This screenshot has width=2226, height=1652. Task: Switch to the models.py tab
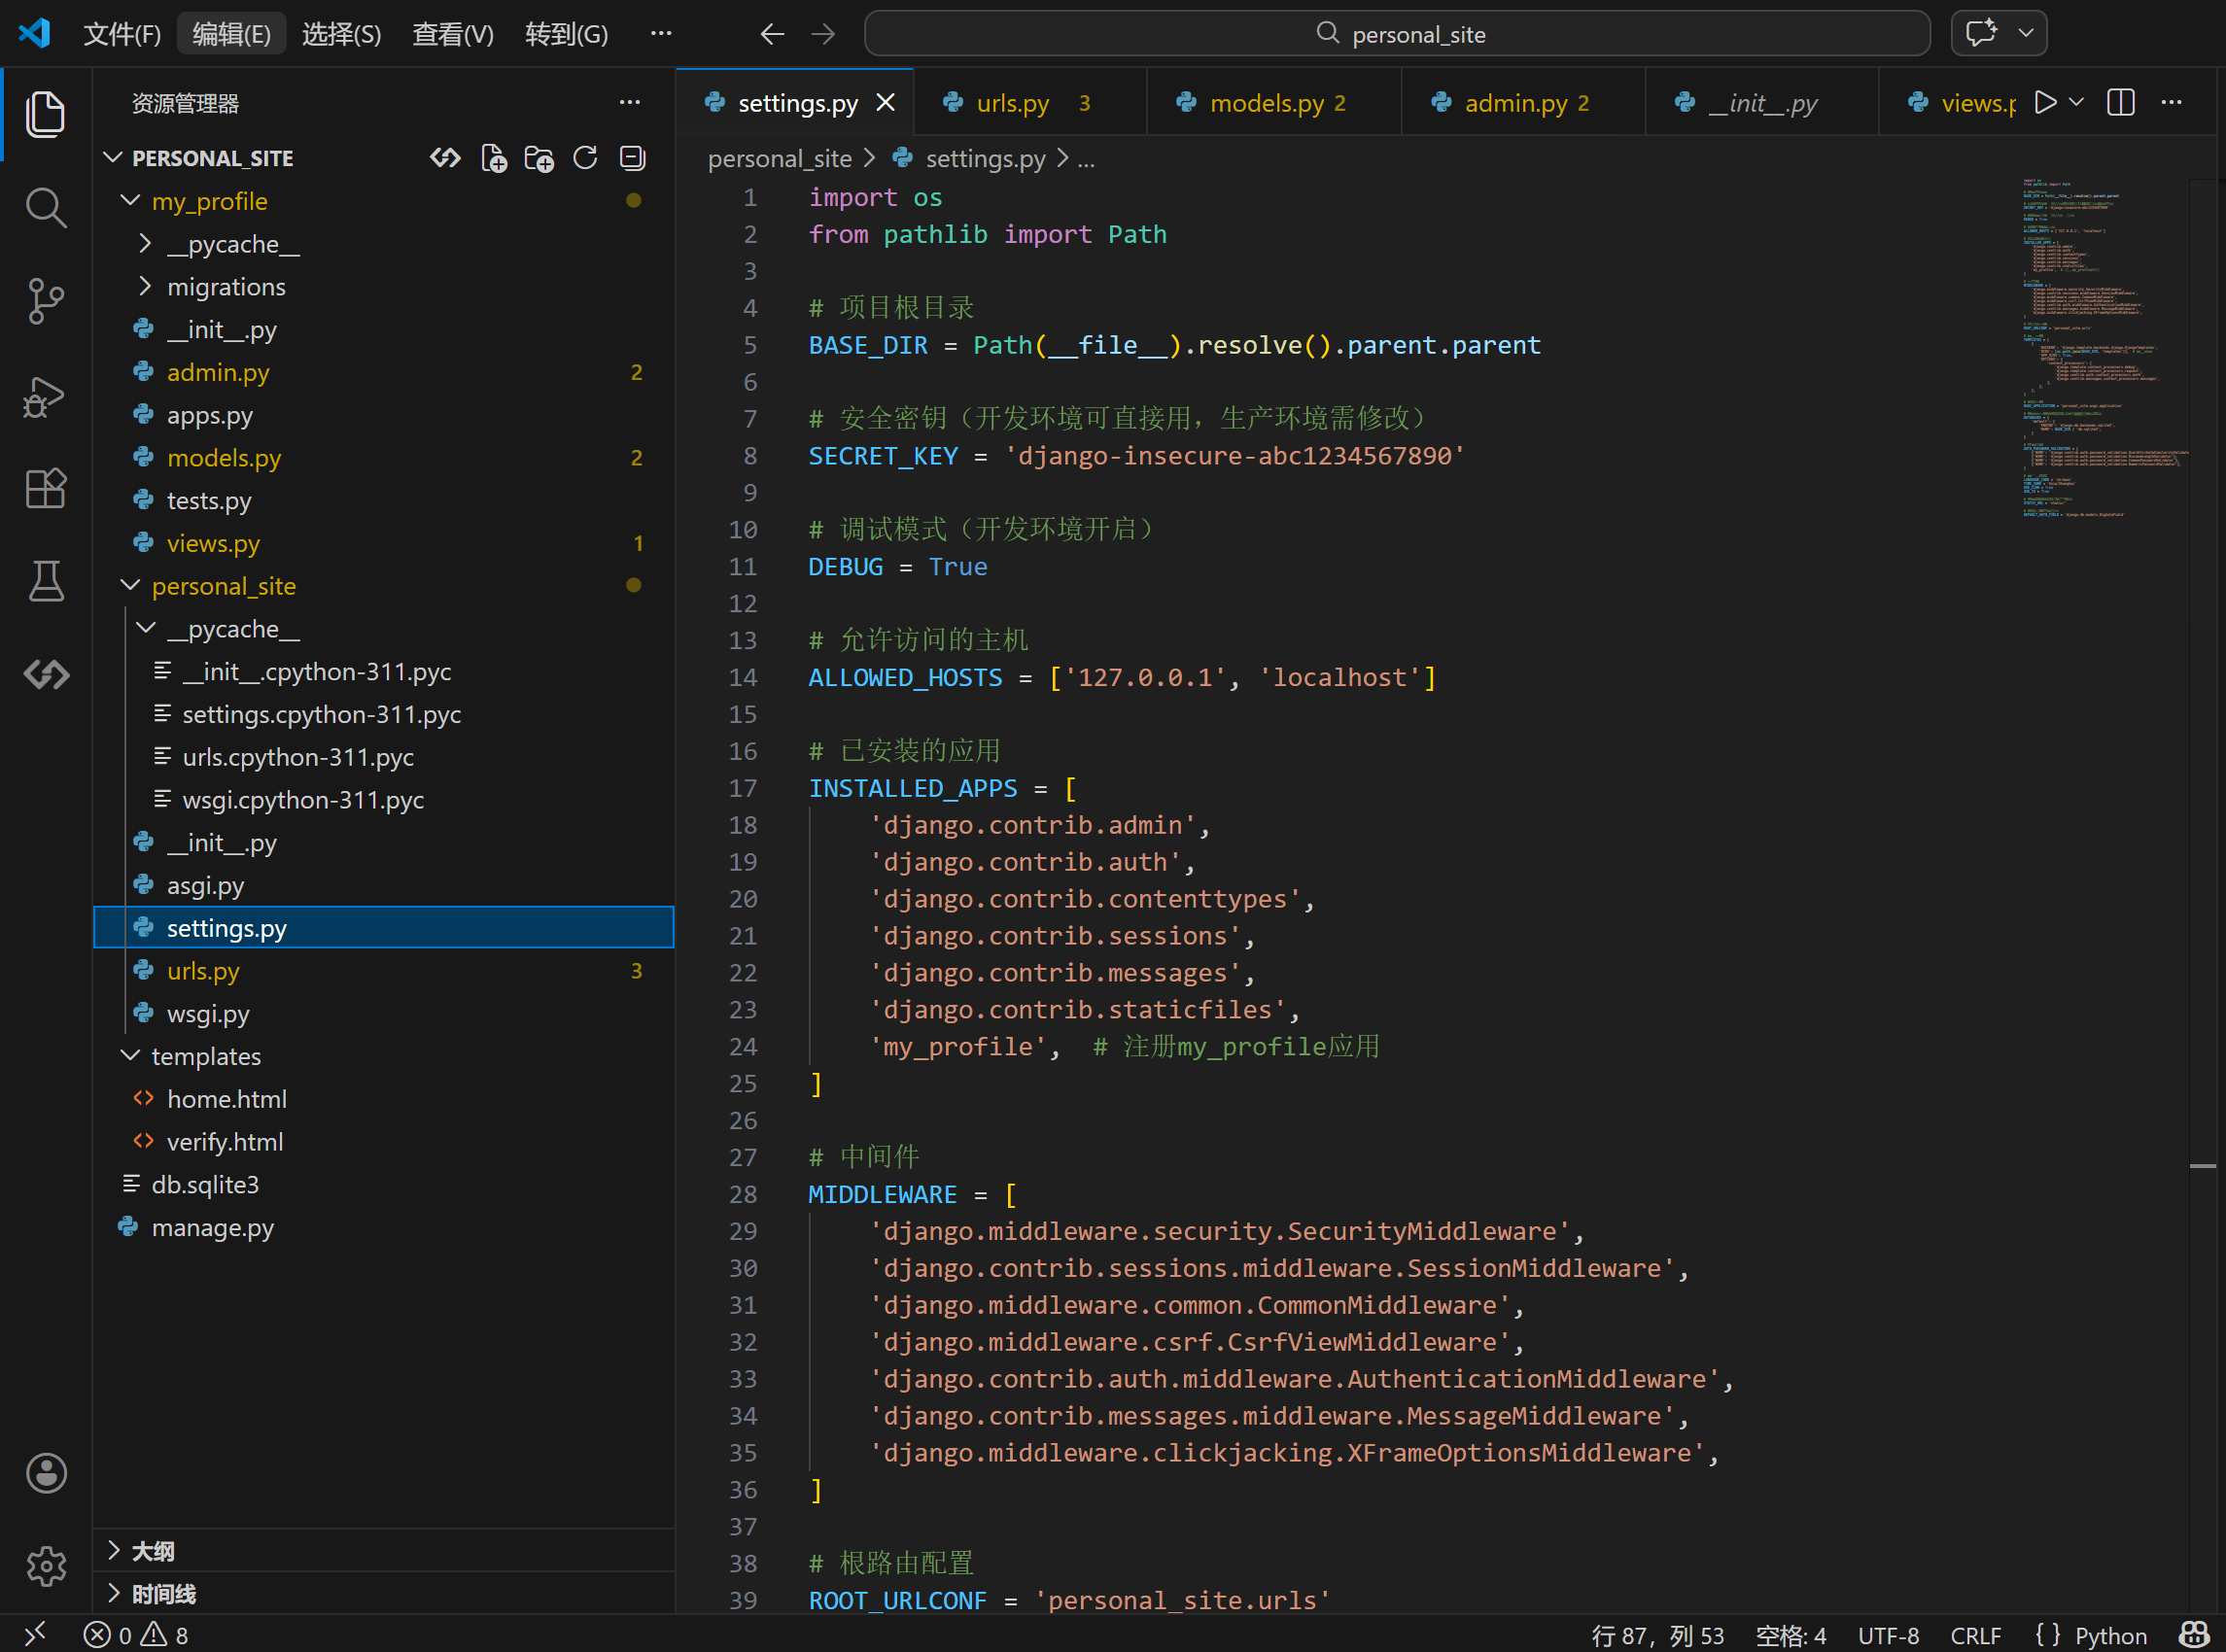1266,103
